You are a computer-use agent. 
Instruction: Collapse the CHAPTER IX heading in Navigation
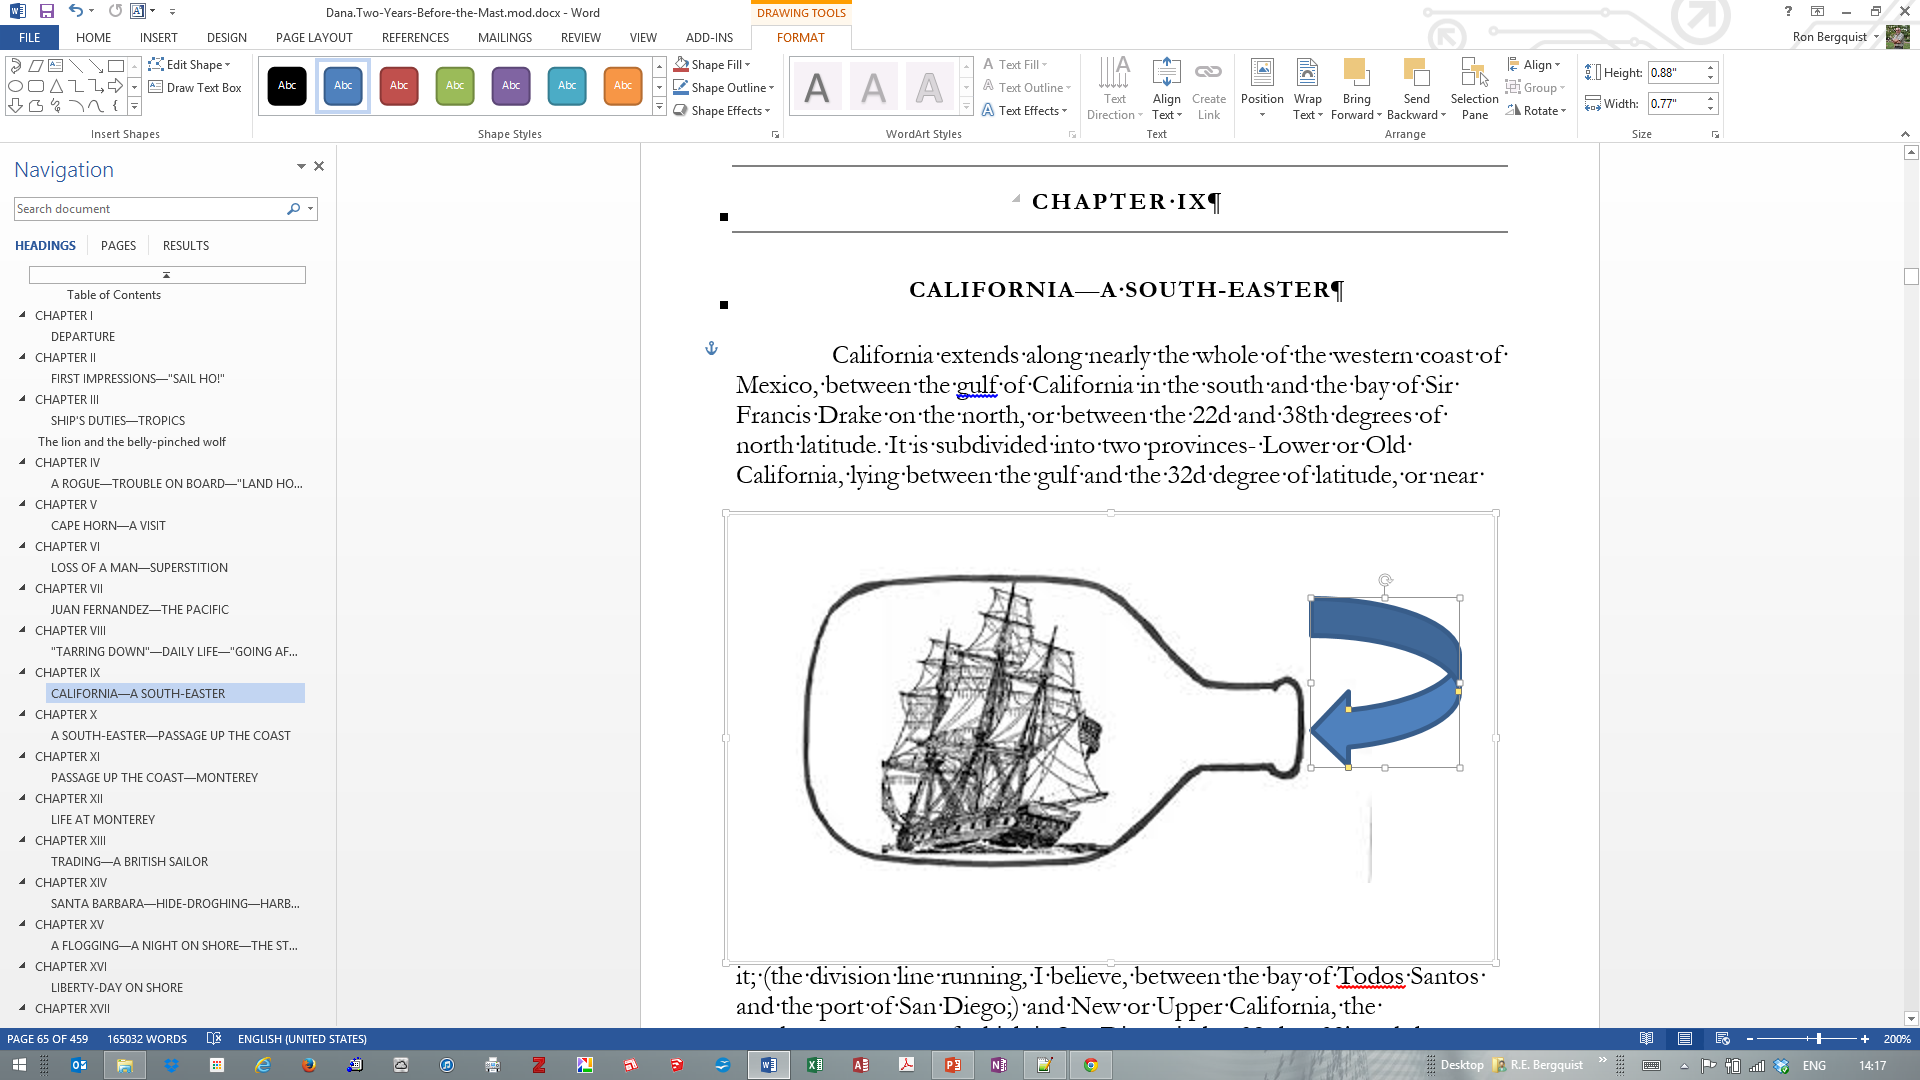[x=23, y=672]
